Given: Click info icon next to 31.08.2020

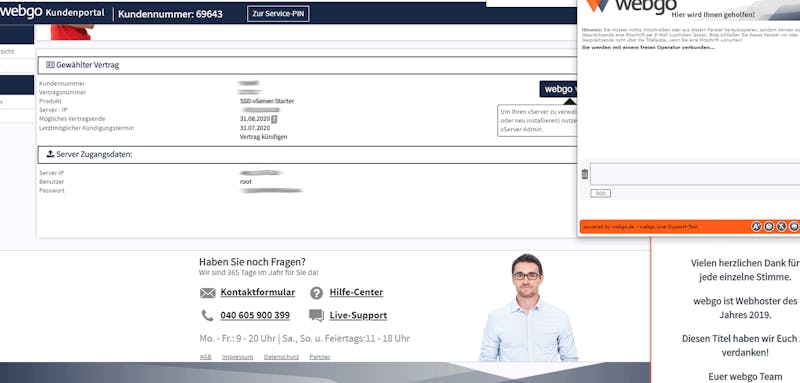Looking at the screenshot, I should pyautogui.click(x=274, y=119).
